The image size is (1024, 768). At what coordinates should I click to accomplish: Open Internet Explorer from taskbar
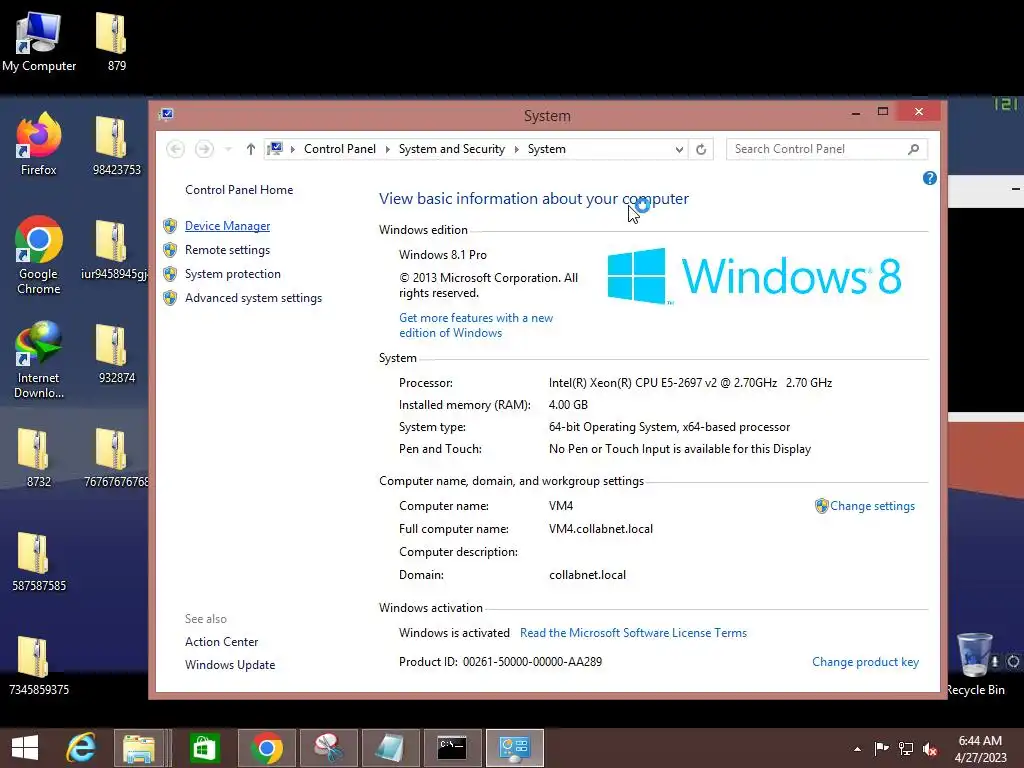(81, 748)
